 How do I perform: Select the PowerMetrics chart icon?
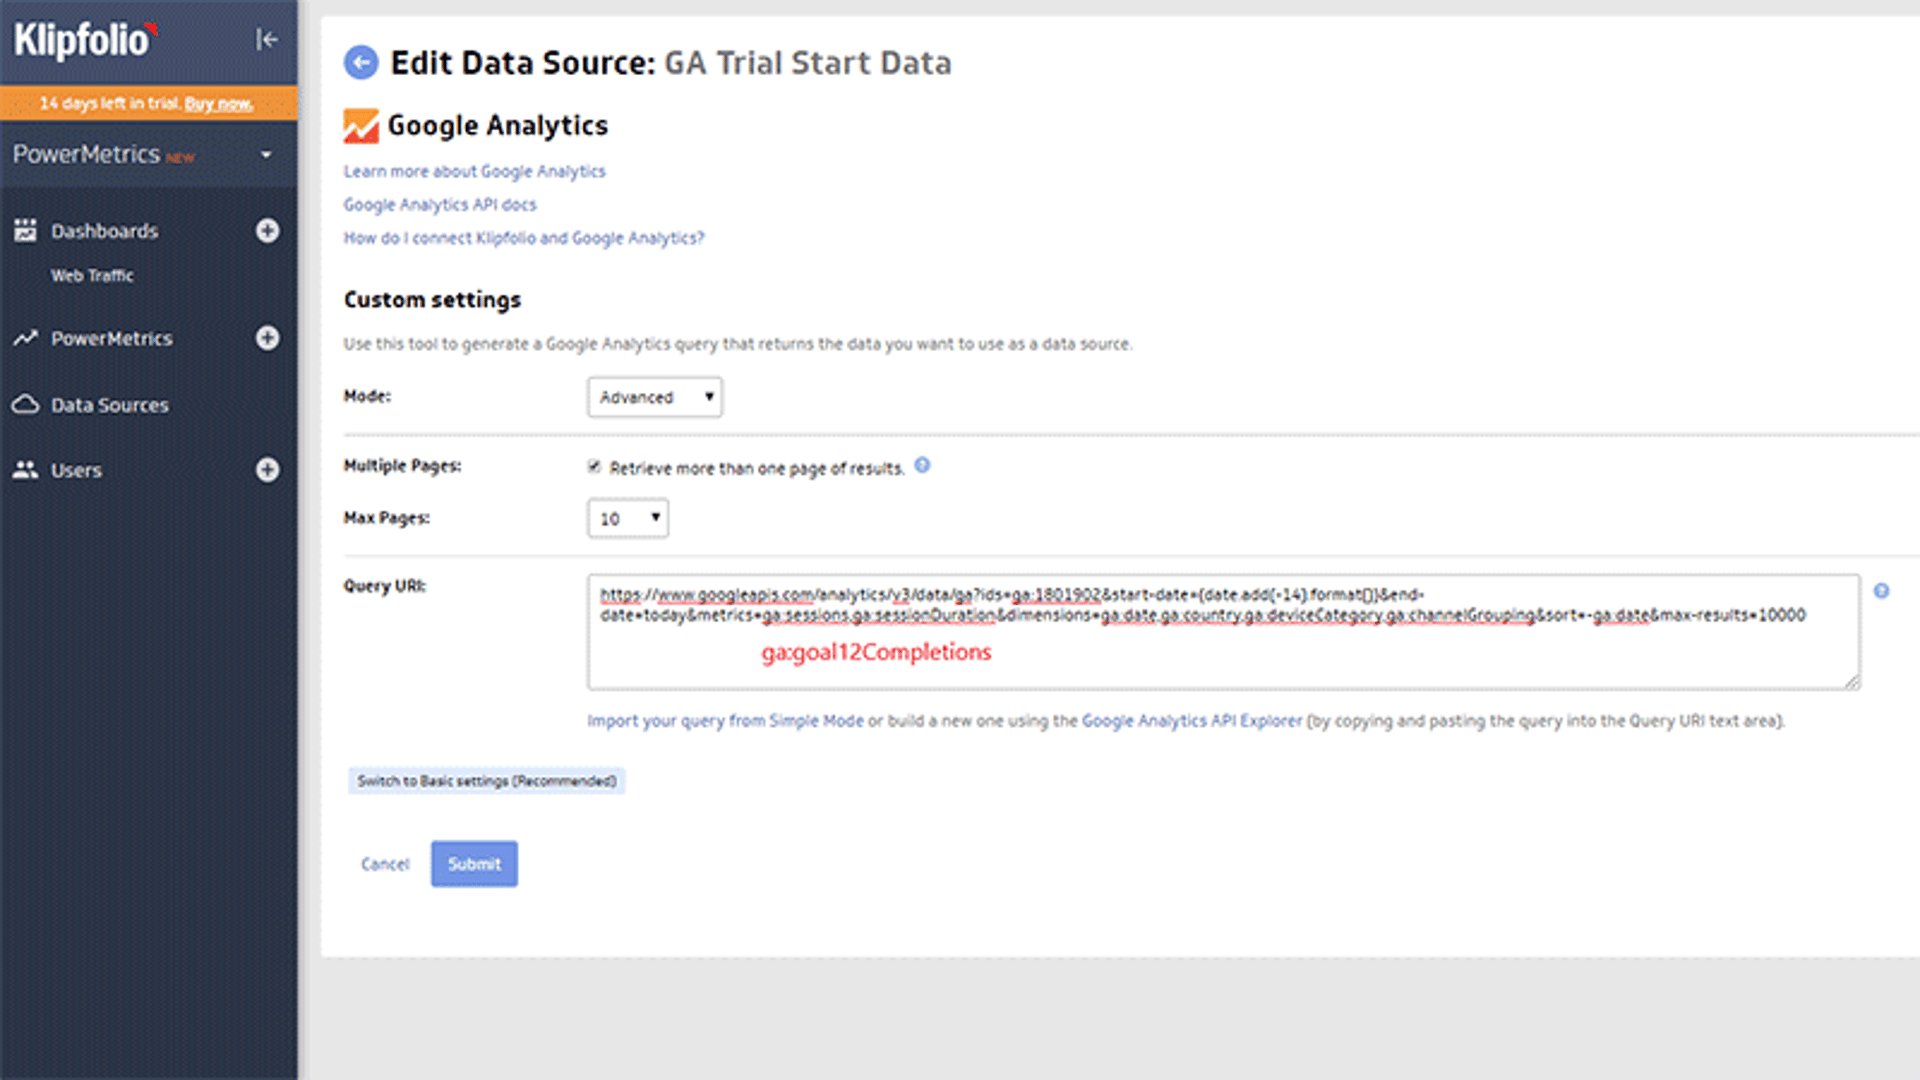tap(24, 338)
